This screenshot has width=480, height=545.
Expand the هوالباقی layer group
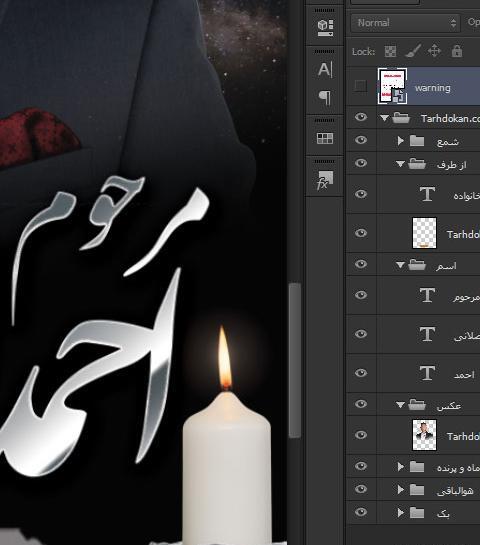[x=400, y=489]
